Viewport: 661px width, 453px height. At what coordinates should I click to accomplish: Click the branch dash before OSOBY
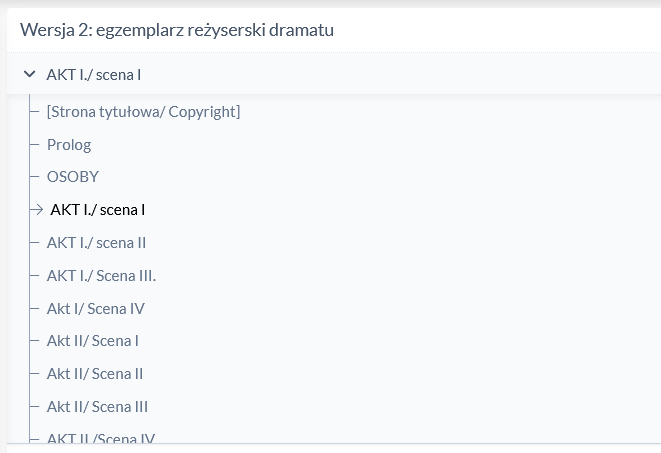[x=36, y=177]
